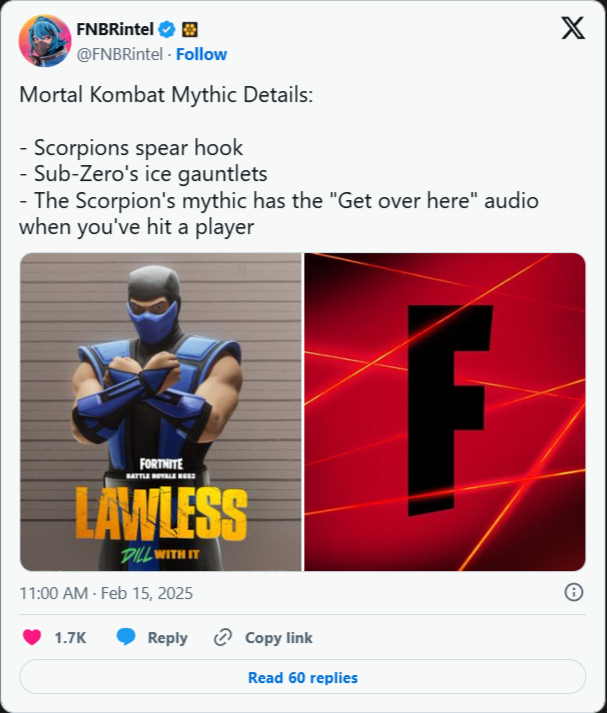Click the tweet text about Mythic Details
Screen dimensions: 607x713
(279, 161)
